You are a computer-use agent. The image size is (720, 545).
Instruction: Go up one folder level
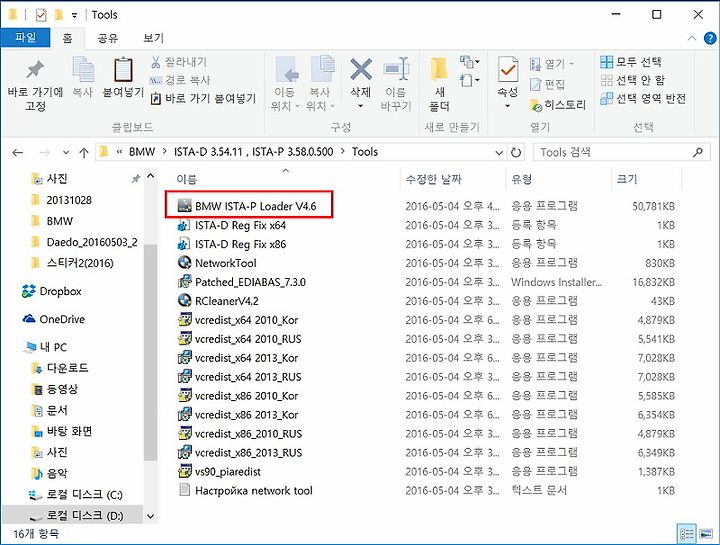pos(84,152)
